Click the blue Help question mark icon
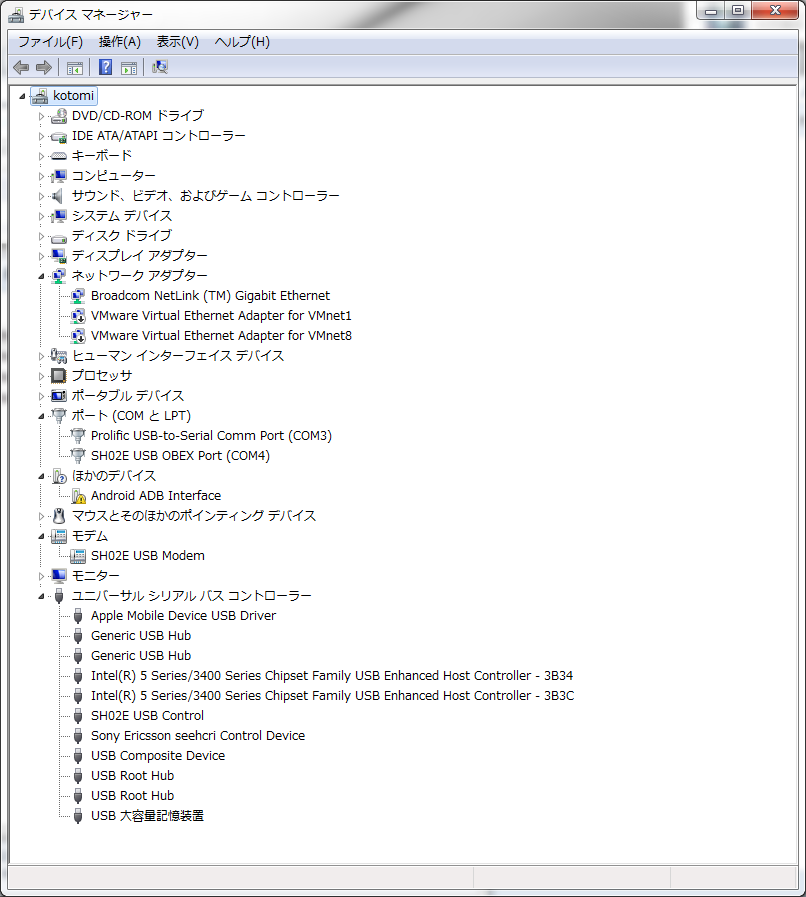Screen dimensions: 806x897 [105, 67]
